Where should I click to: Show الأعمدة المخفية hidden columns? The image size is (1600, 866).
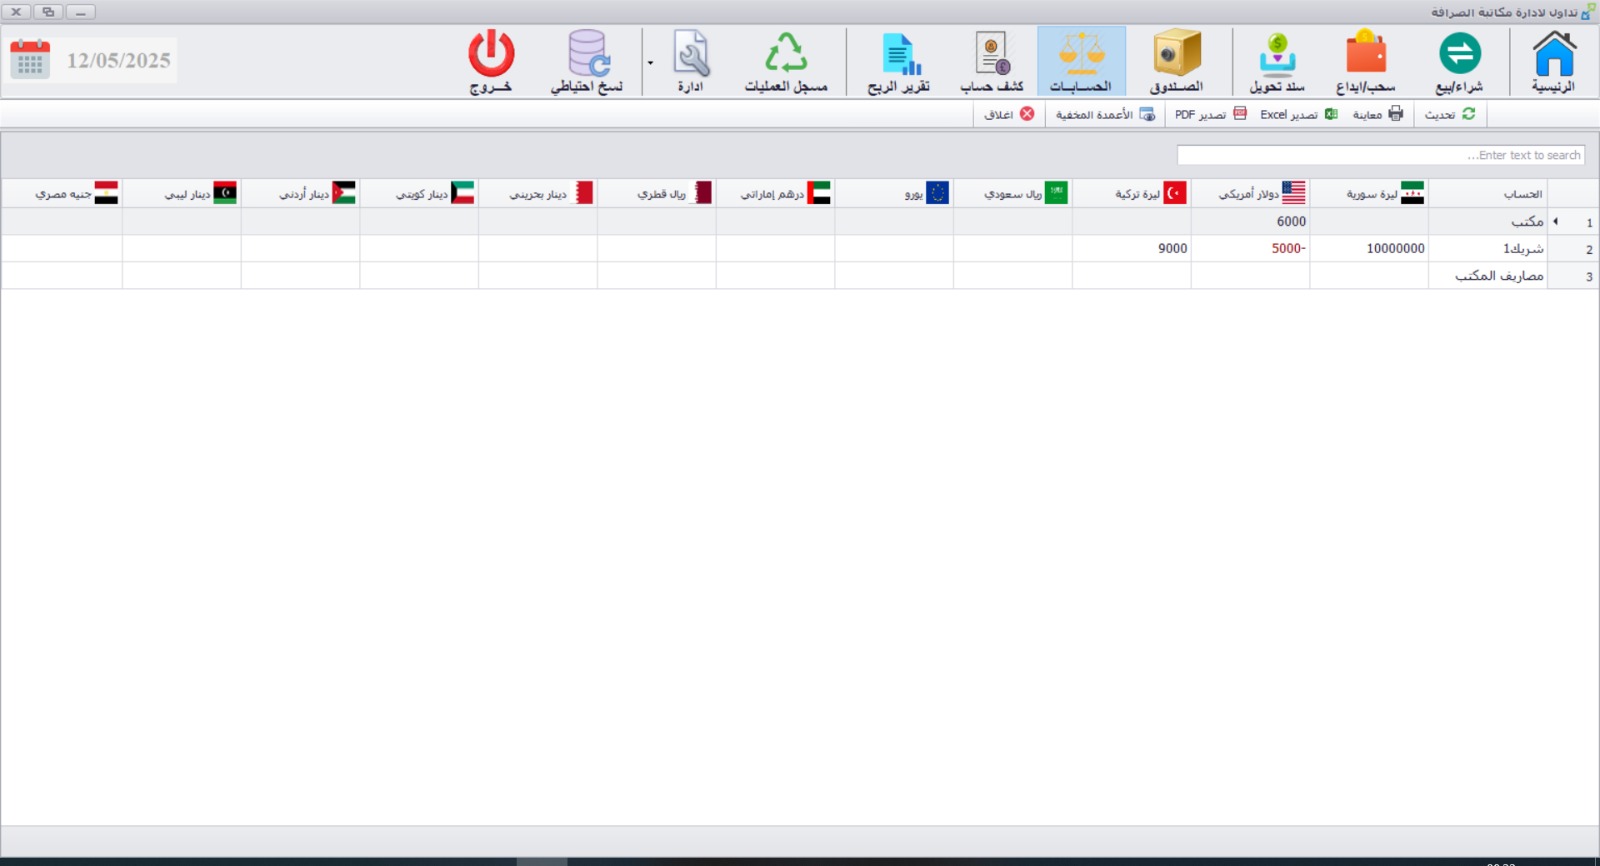click(1105, 115)
